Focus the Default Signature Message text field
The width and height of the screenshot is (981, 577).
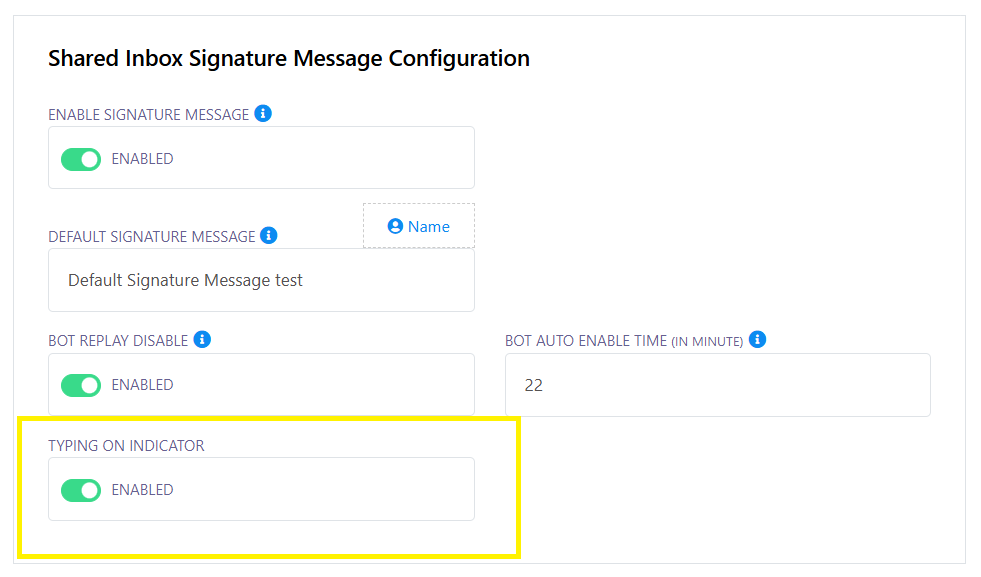[261, 280]
